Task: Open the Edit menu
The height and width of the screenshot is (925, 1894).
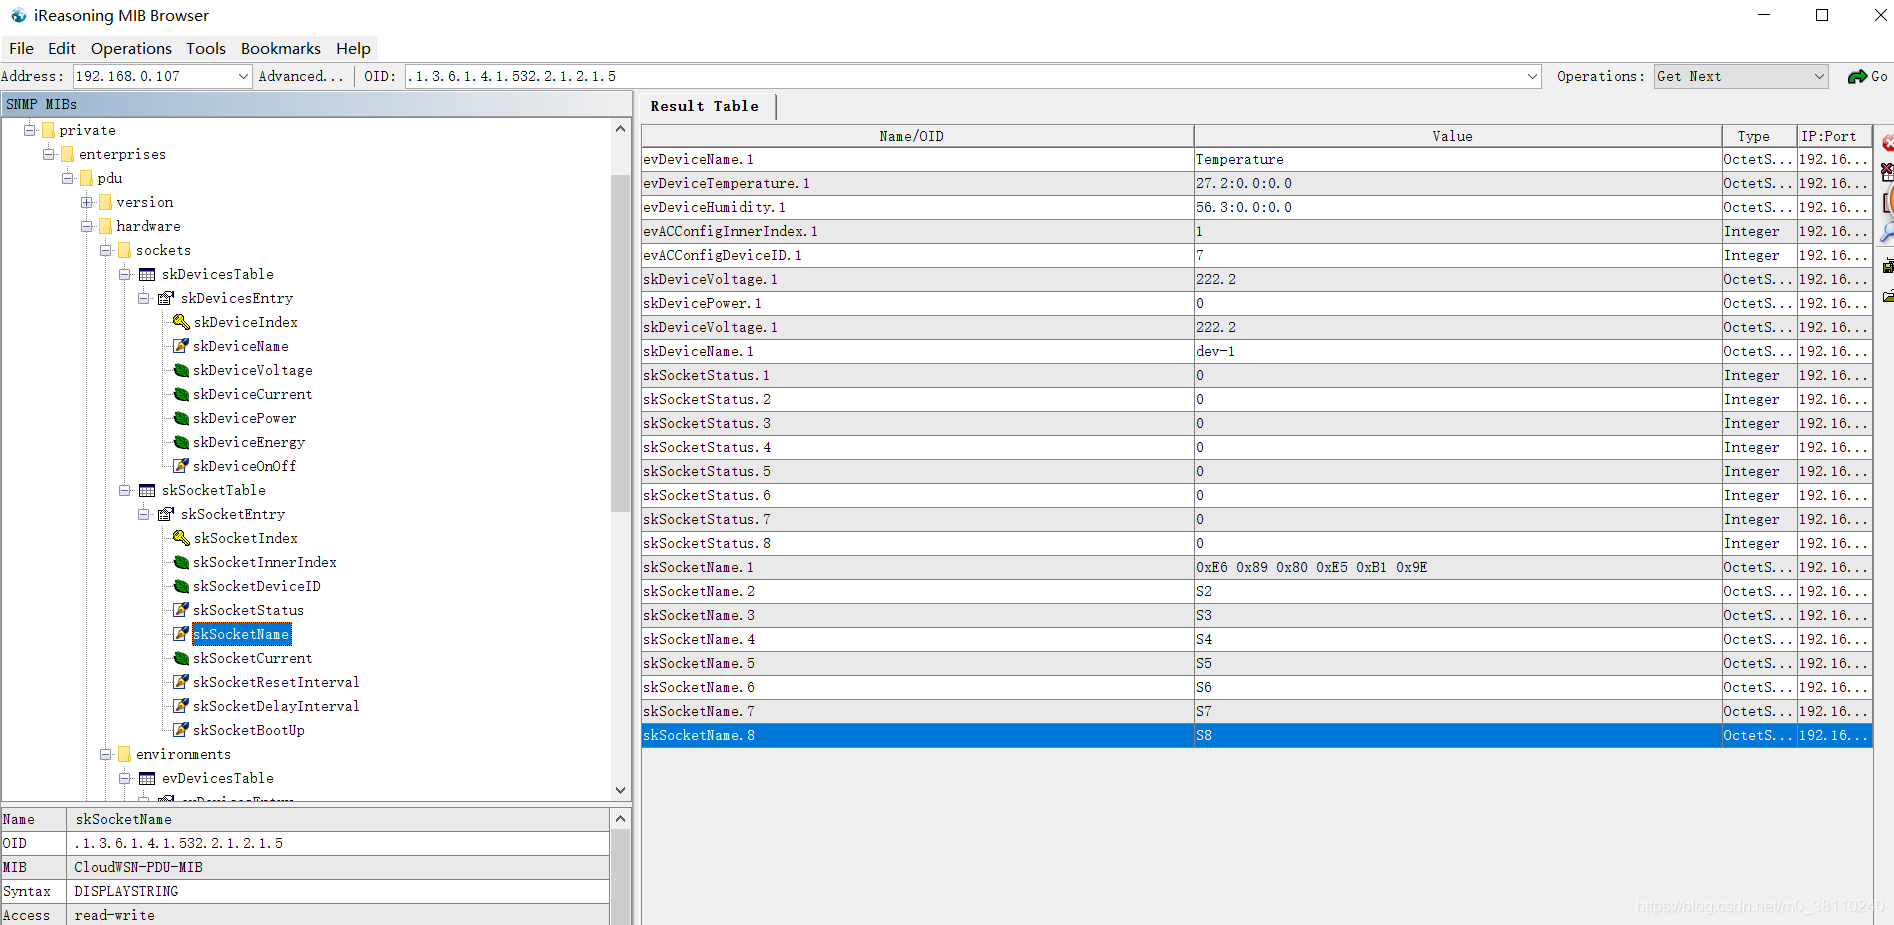Action: coord(62,48)
